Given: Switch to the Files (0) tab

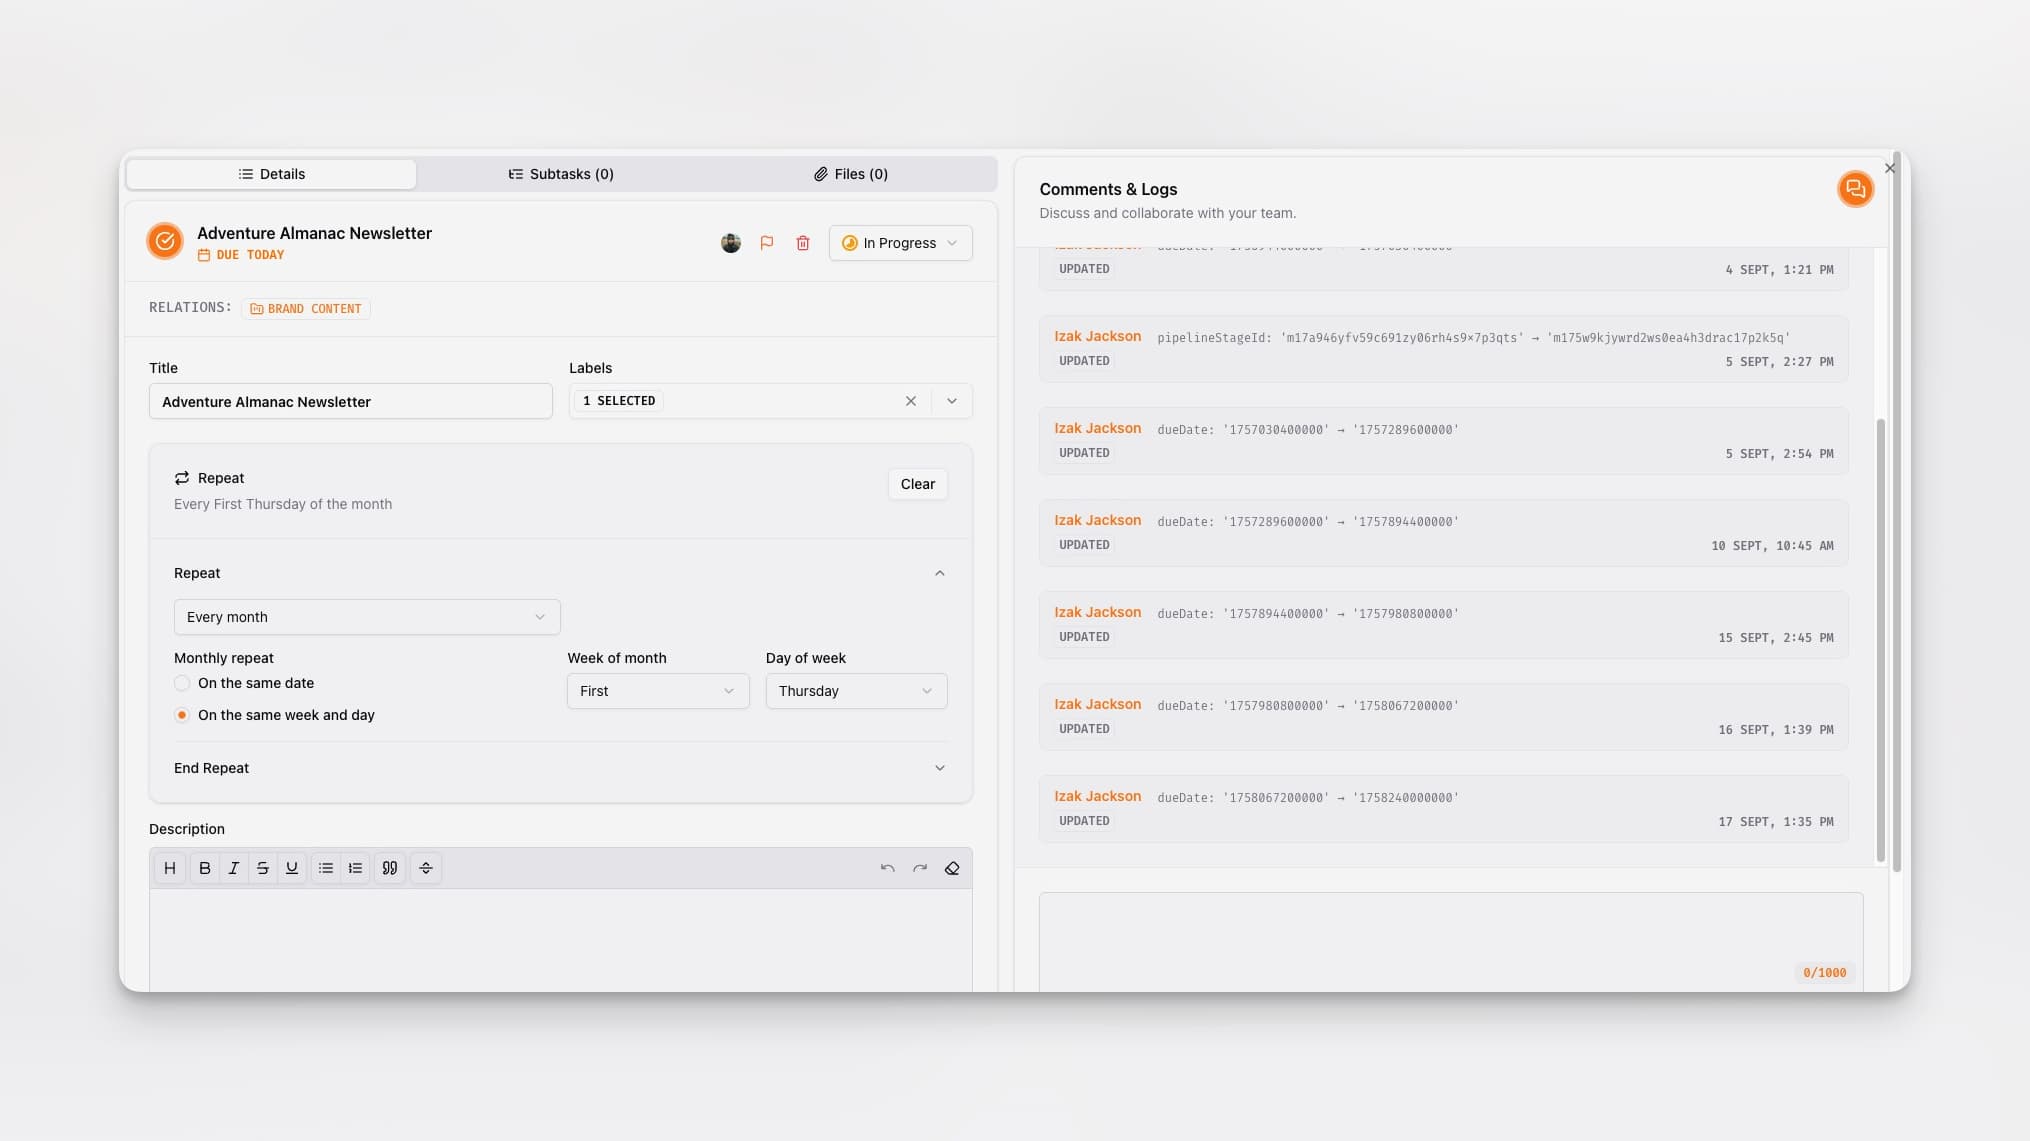Looking at the screenshot, I should coord(851,174).
